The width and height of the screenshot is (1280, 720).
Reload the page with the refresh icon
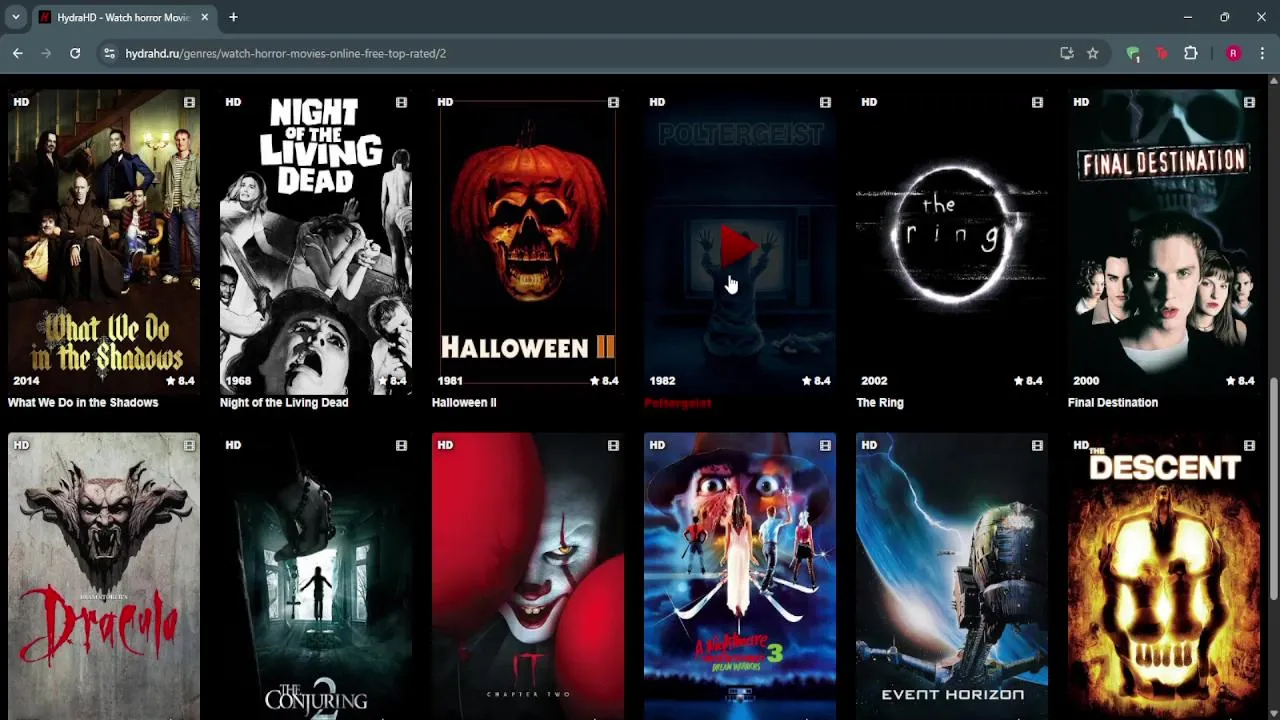[x=75, y=53]
